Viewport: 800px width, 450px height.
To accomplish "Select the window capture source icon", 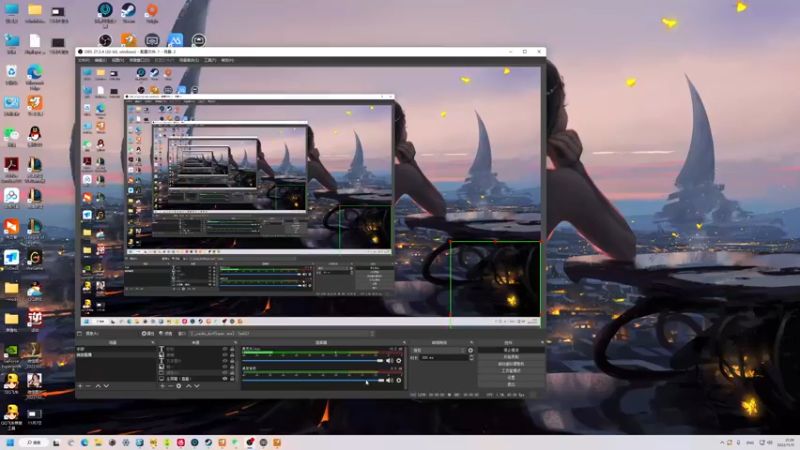I will tap(161, 372).
